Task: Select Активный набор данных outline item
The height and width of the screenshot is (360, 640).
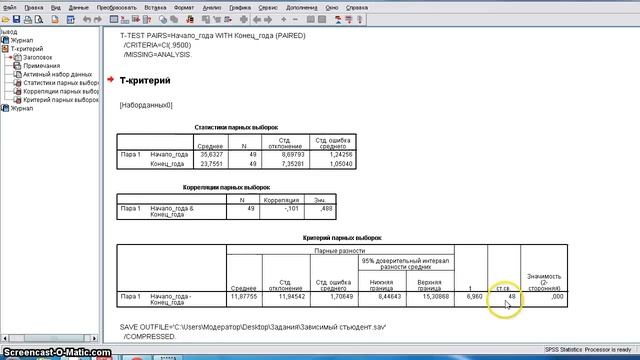Action: (x=58, y=74)
